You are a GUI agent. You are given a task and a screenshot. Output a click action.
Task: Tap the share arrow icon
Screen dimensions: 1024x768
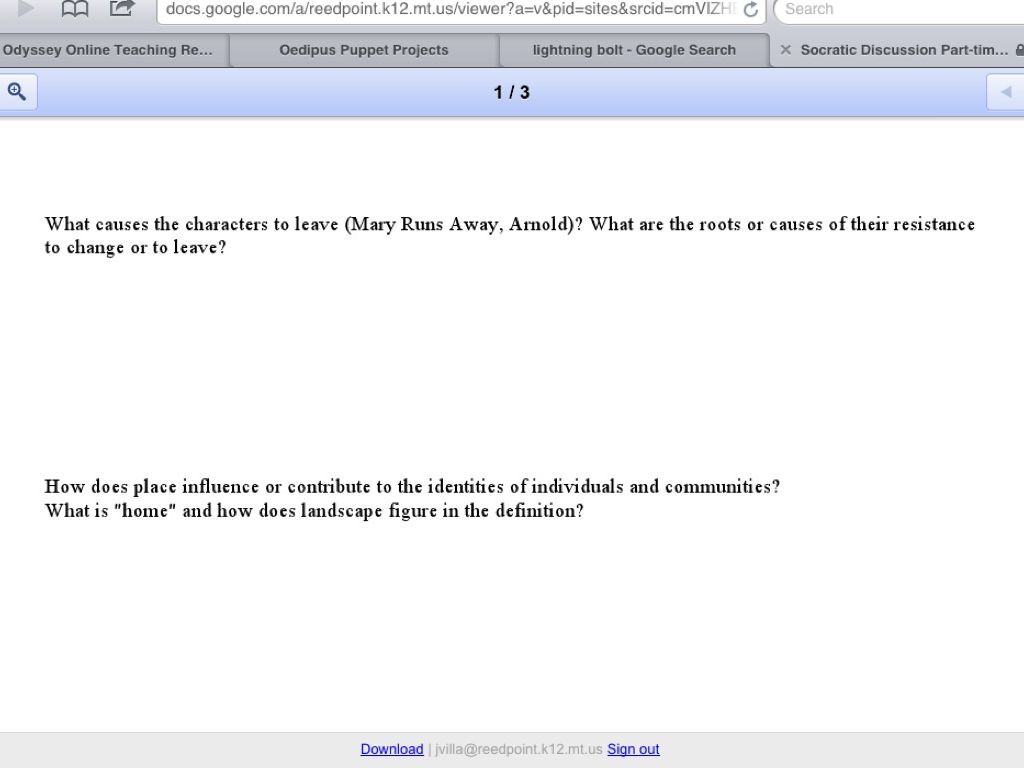(121, 9)
